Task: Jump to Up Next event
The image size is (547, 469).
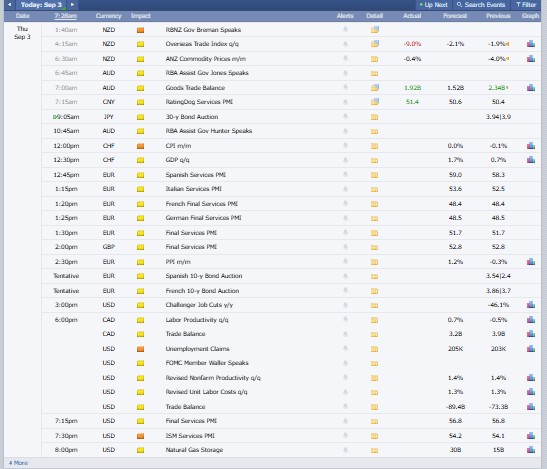Action: [x=433, y=5]
